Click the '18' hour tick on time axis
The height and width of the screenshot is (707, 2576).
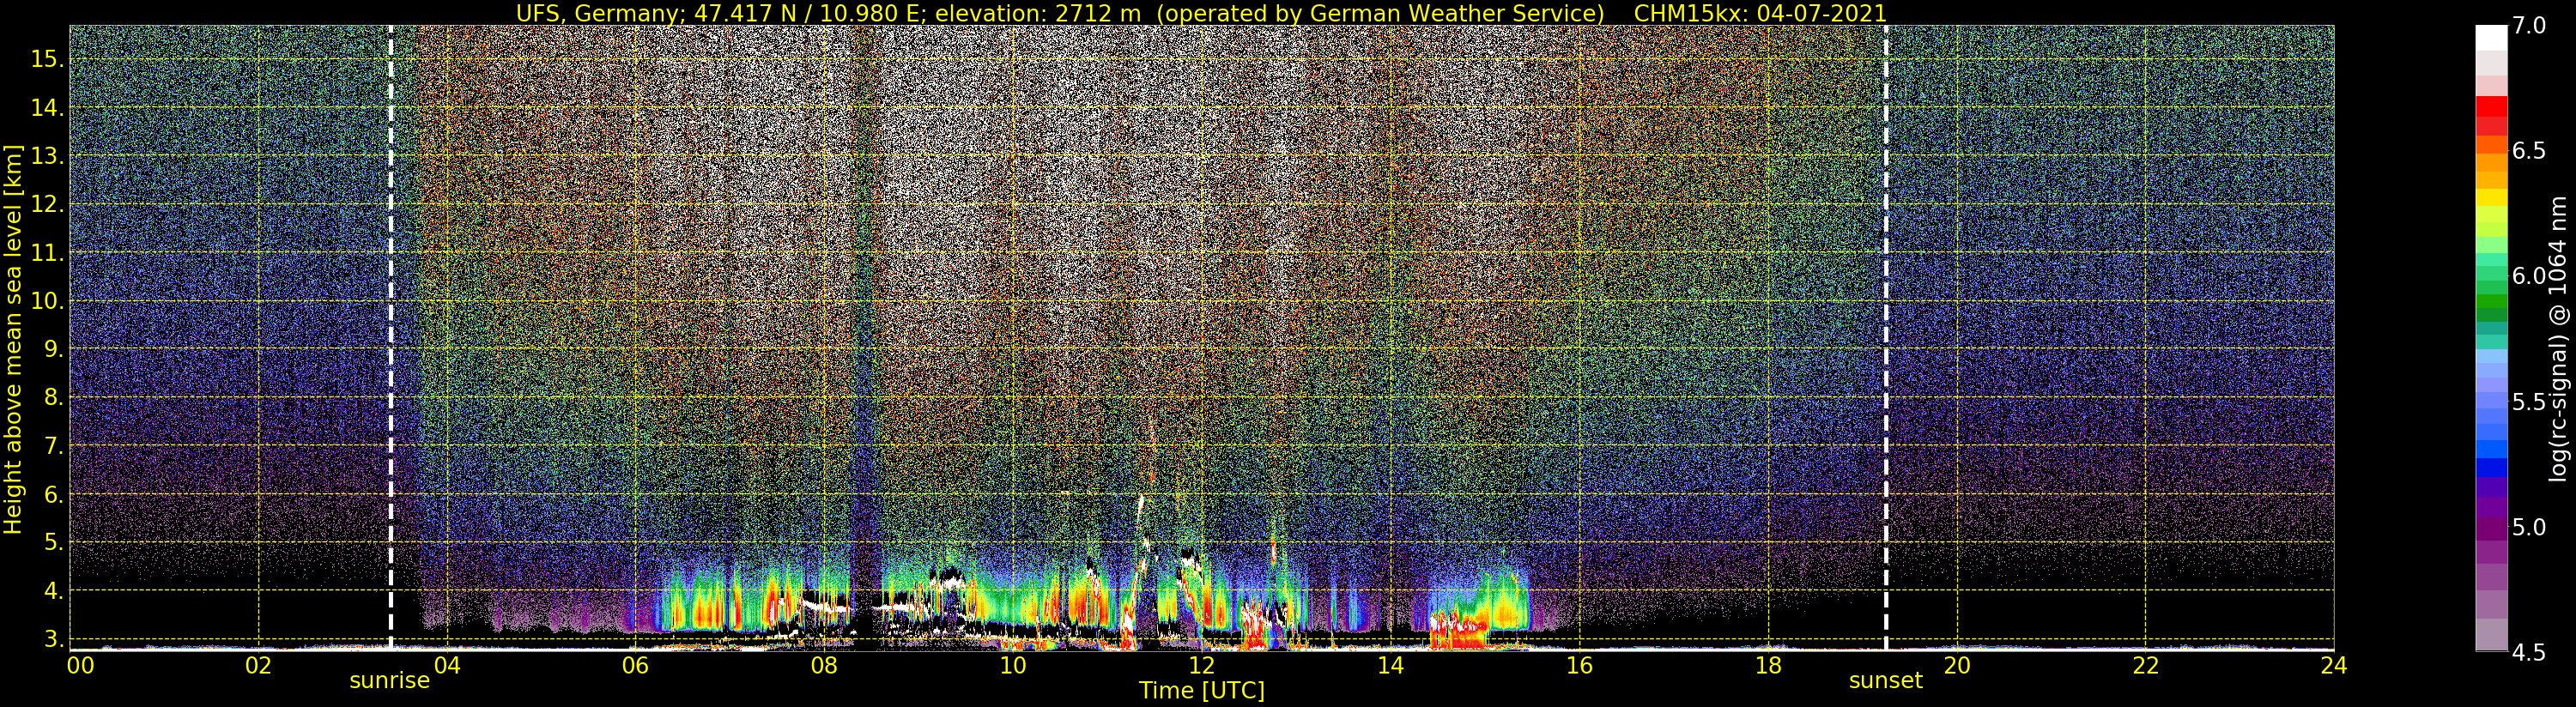click(1768, 664)
